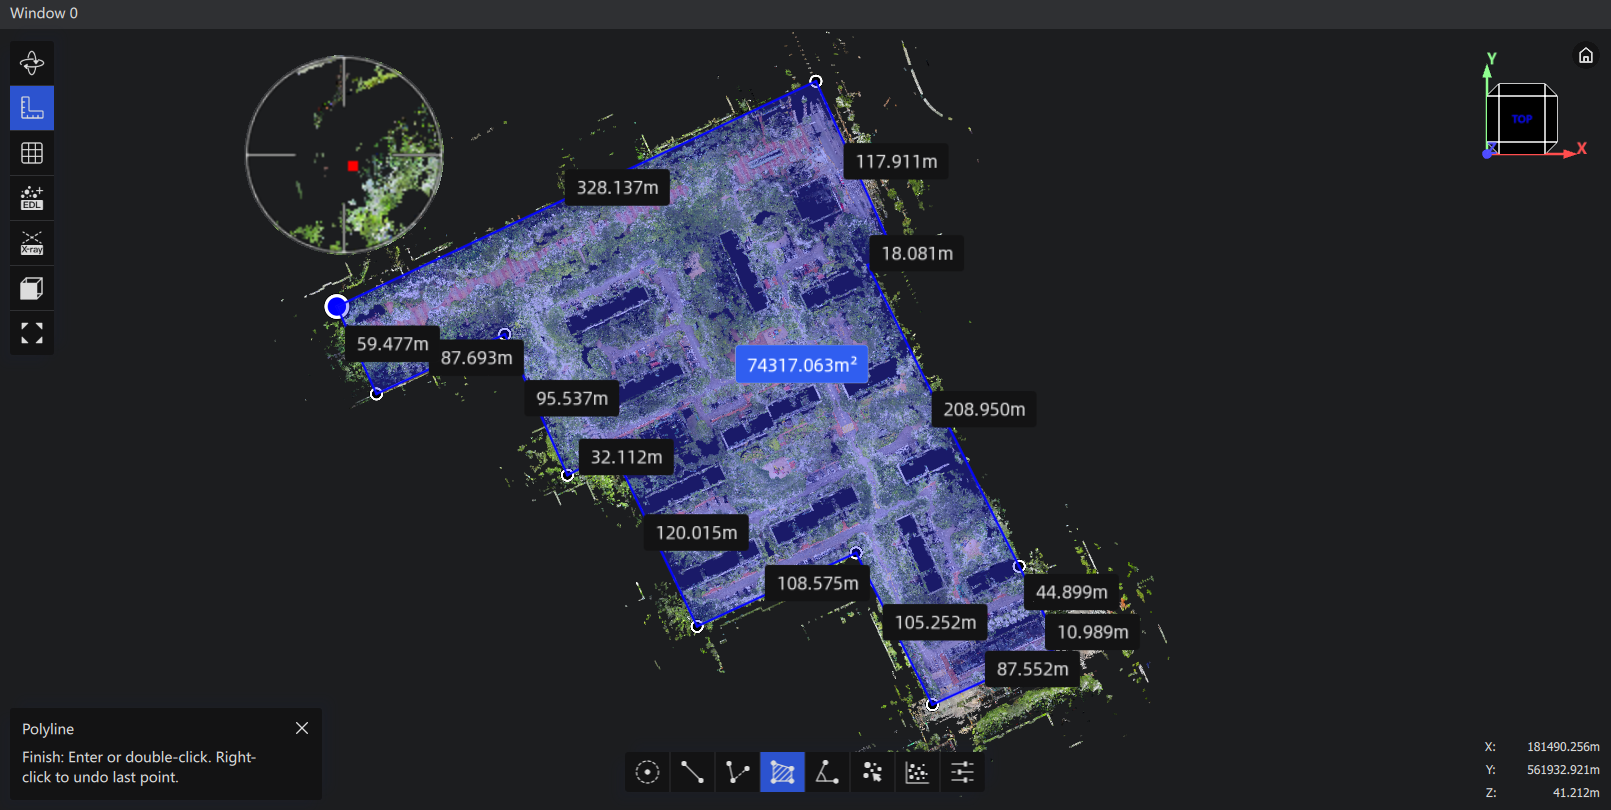This screenshot has width=1611, height=810.
Task: Enter fullscreen mode
Action: [x=32, y=333]
